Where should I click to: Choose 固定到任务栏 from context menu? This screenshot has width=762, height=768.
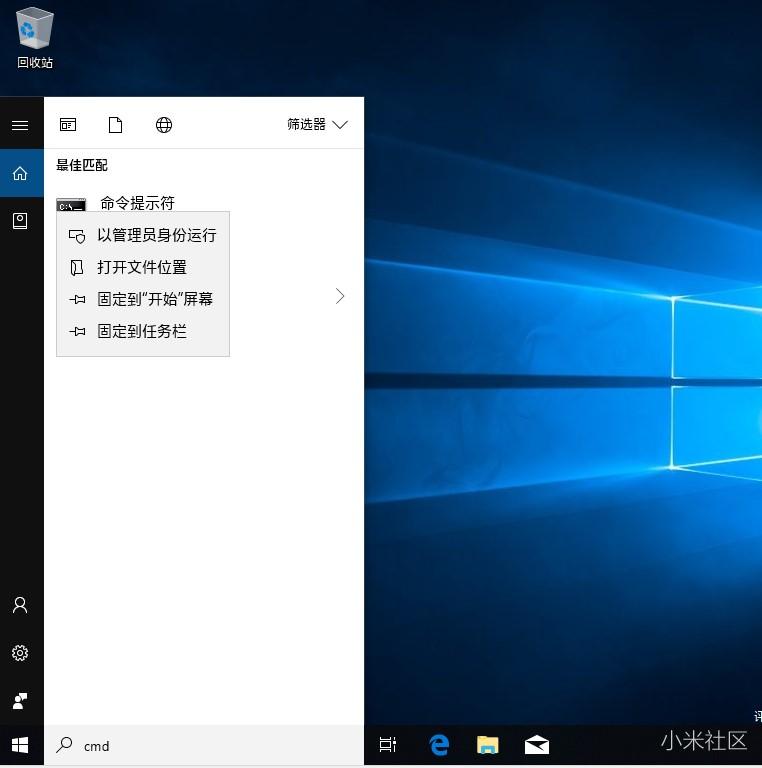[x=143, y=332]
